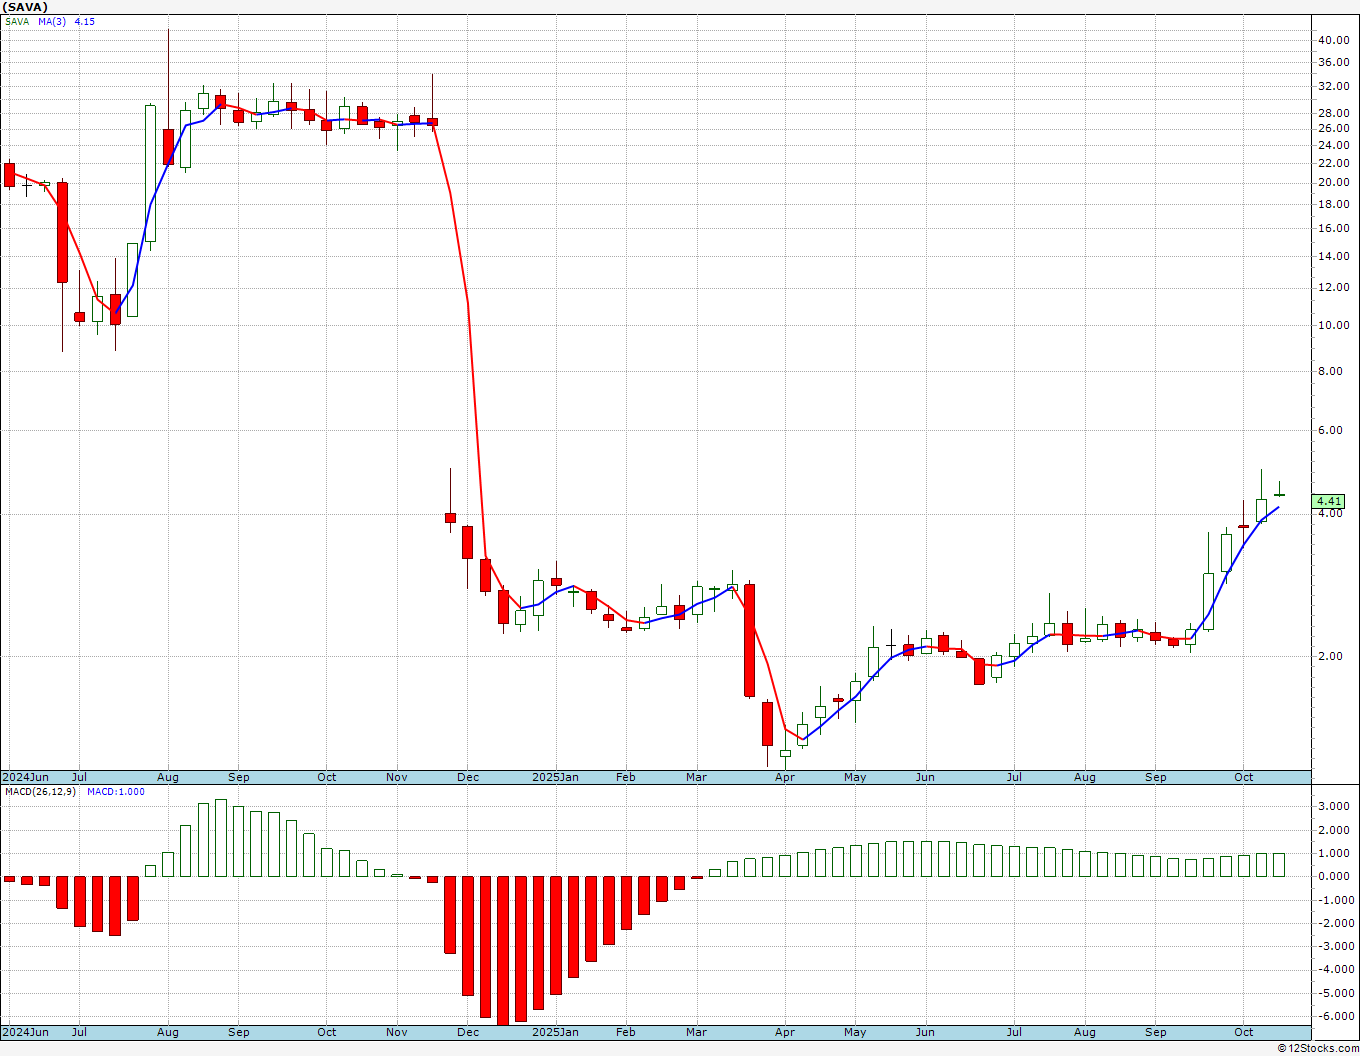Select Nov on the MACD panel date axis
1360x1056 pixels.
pyautogui.click(x=397, y=1032)
